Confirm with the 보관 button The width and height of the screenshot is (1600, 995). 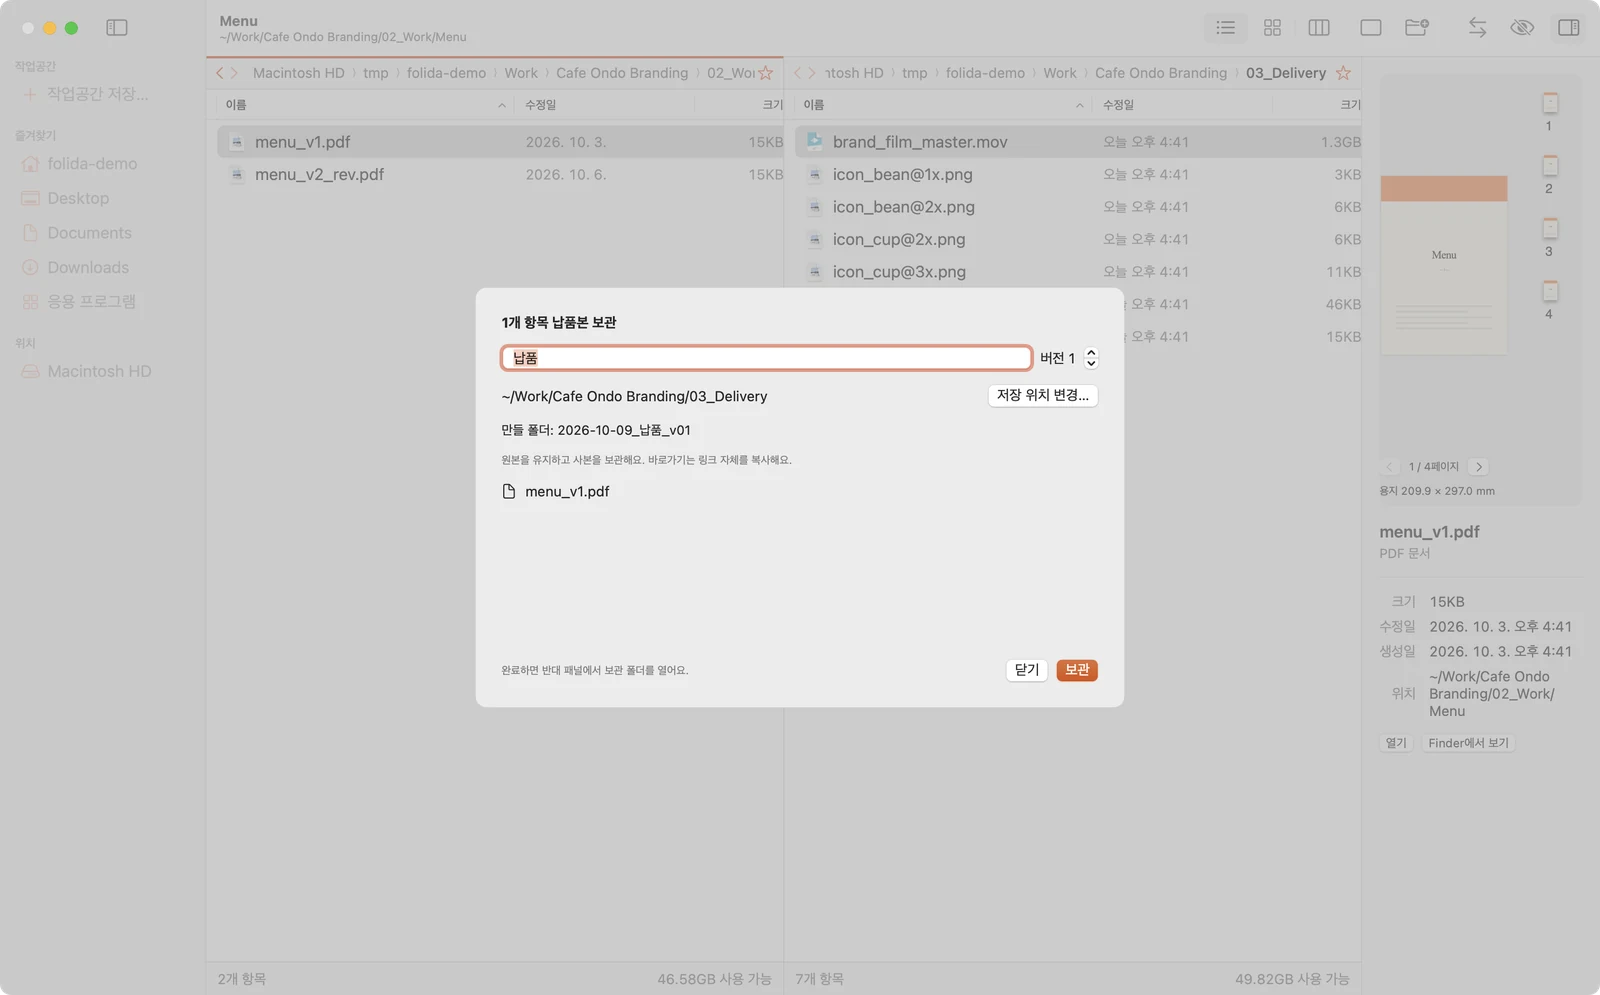[1077, 670]
